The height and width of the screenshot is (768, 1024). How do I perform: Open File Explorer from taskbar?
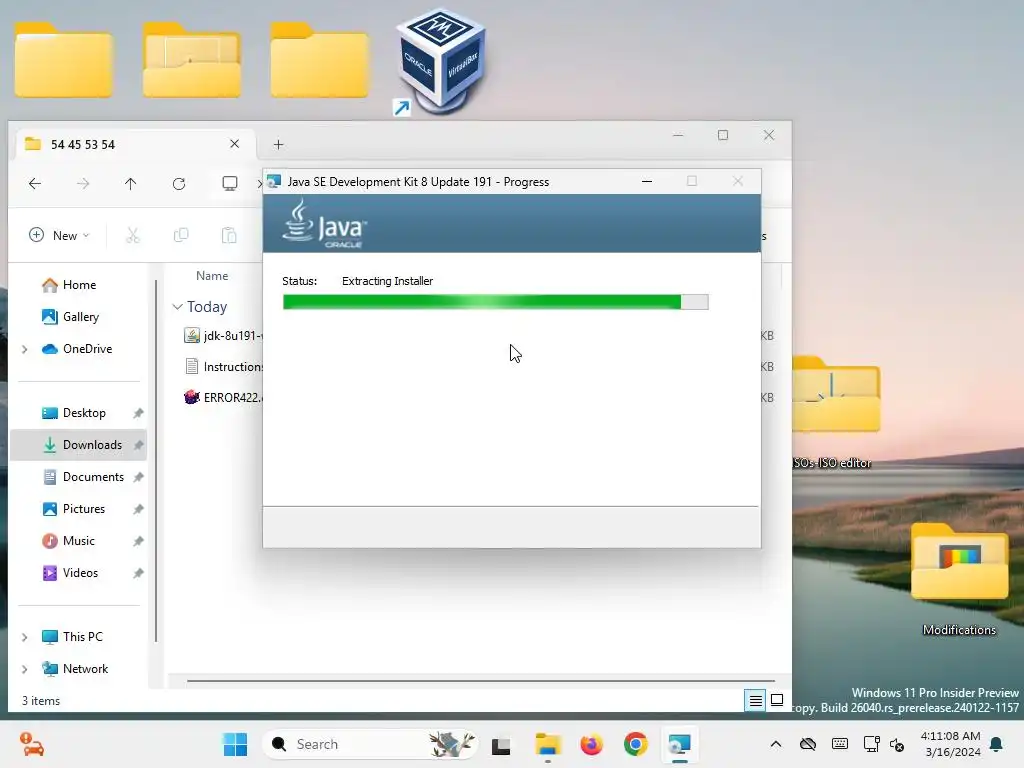click(548, 744)
